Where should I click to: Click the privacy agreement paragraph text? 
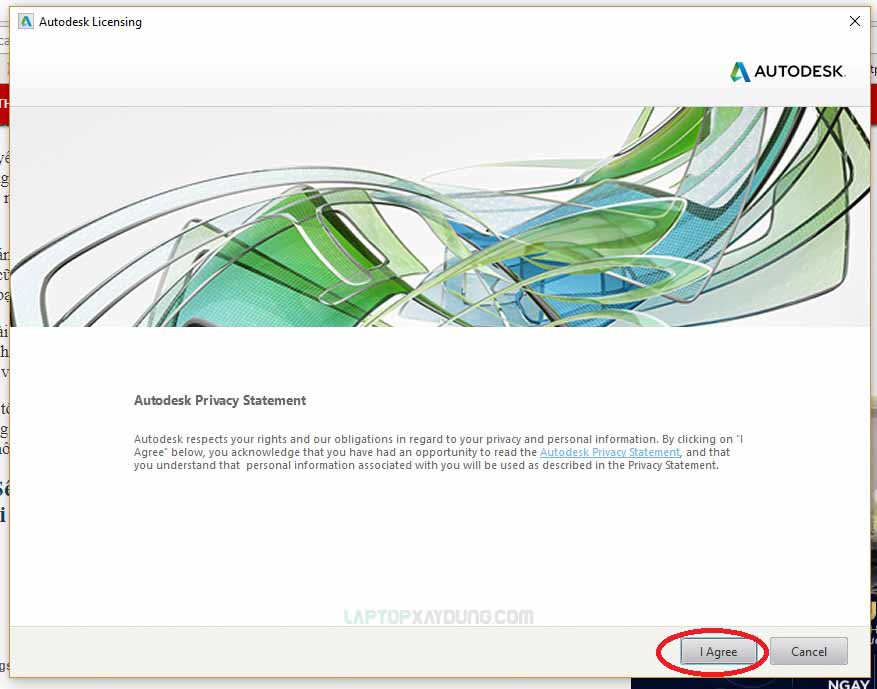tap(430, 452)
